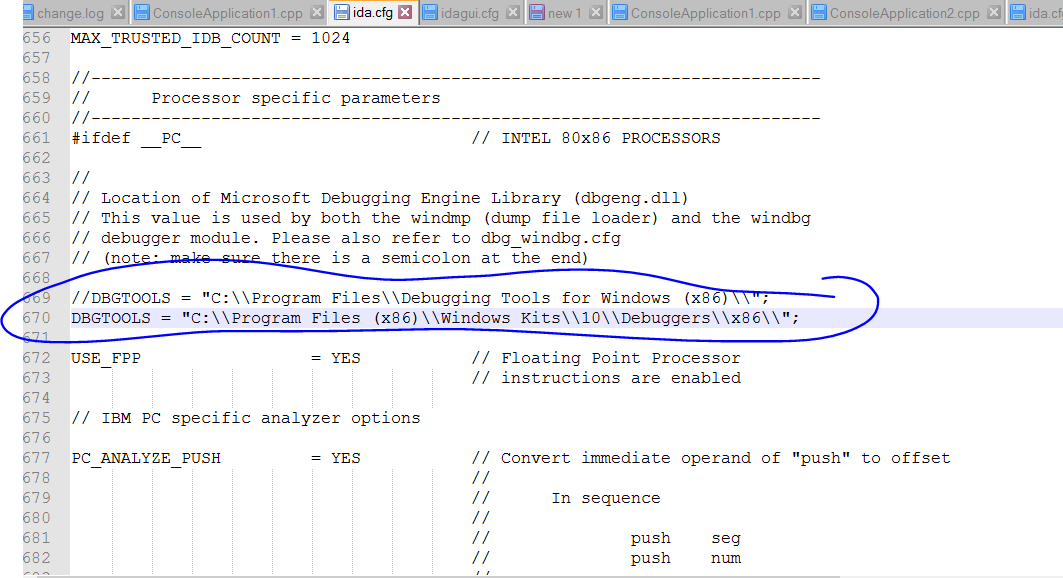Click the blue disk icon on the ida.cfg tab
This screenshot has height=578, width=1063.
pyautogui.click(x=341, y=13)
